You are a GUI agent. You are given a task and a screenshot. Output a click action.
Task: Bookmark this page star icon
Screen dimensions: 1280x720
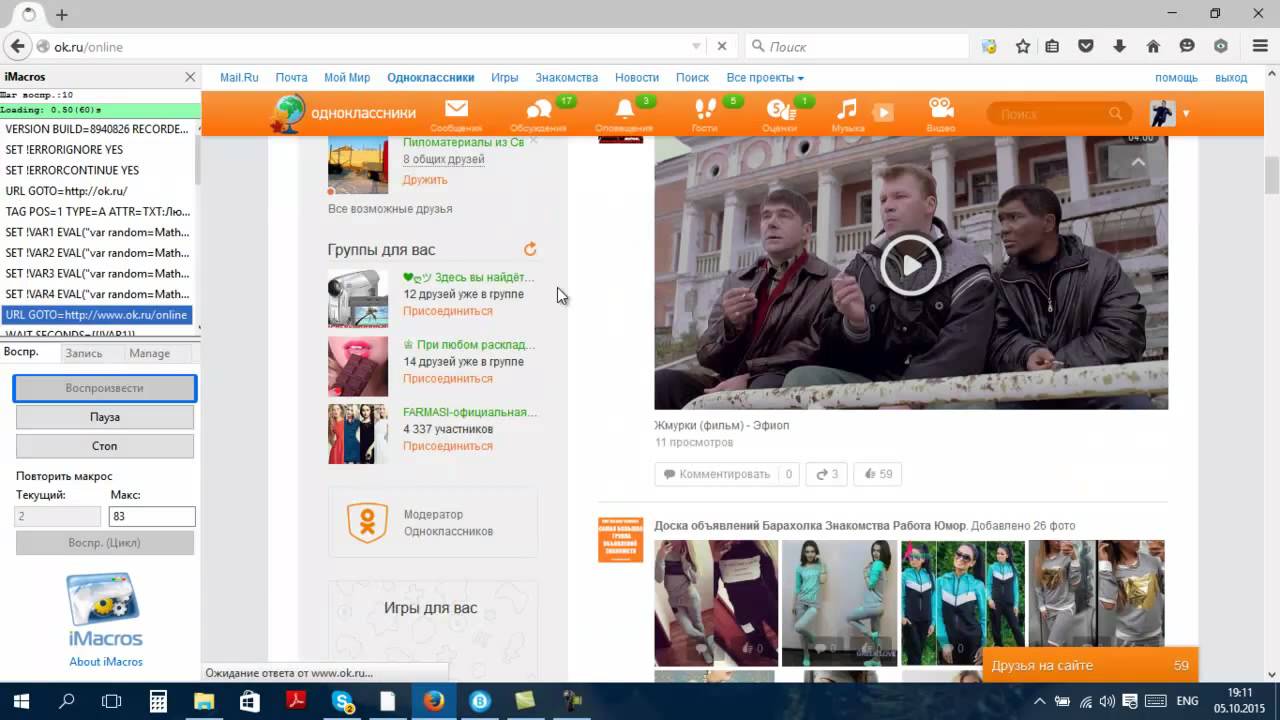1022,46
